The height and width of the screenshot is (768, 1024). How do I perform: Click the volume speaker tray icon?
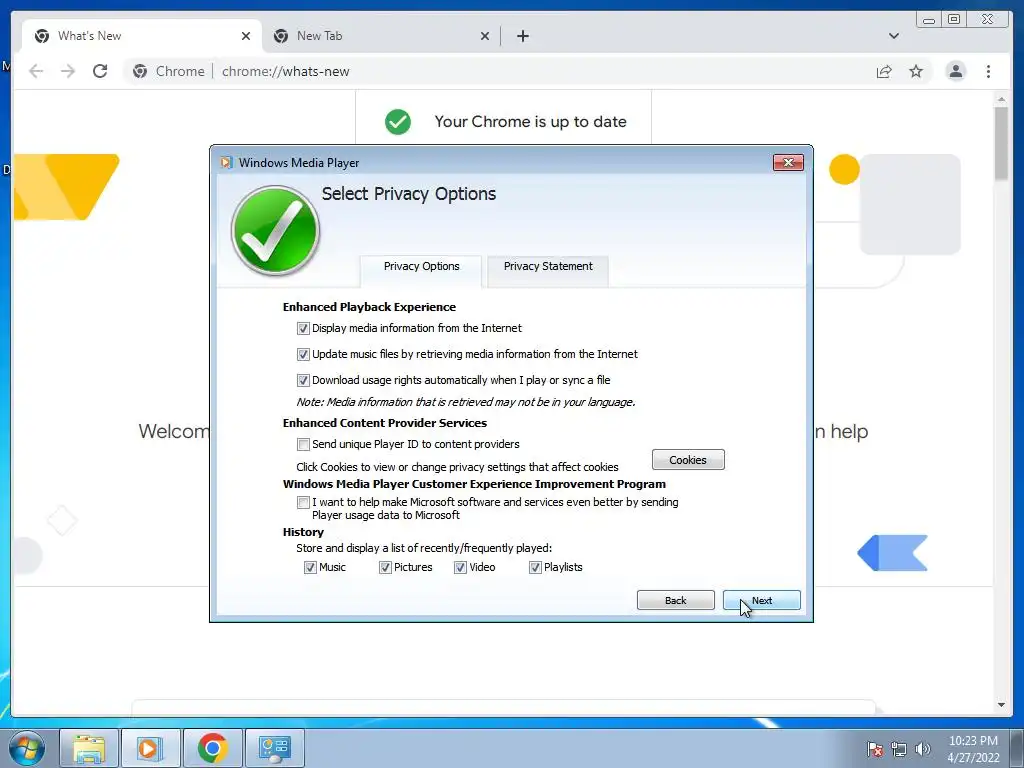(x=923, y=750)
